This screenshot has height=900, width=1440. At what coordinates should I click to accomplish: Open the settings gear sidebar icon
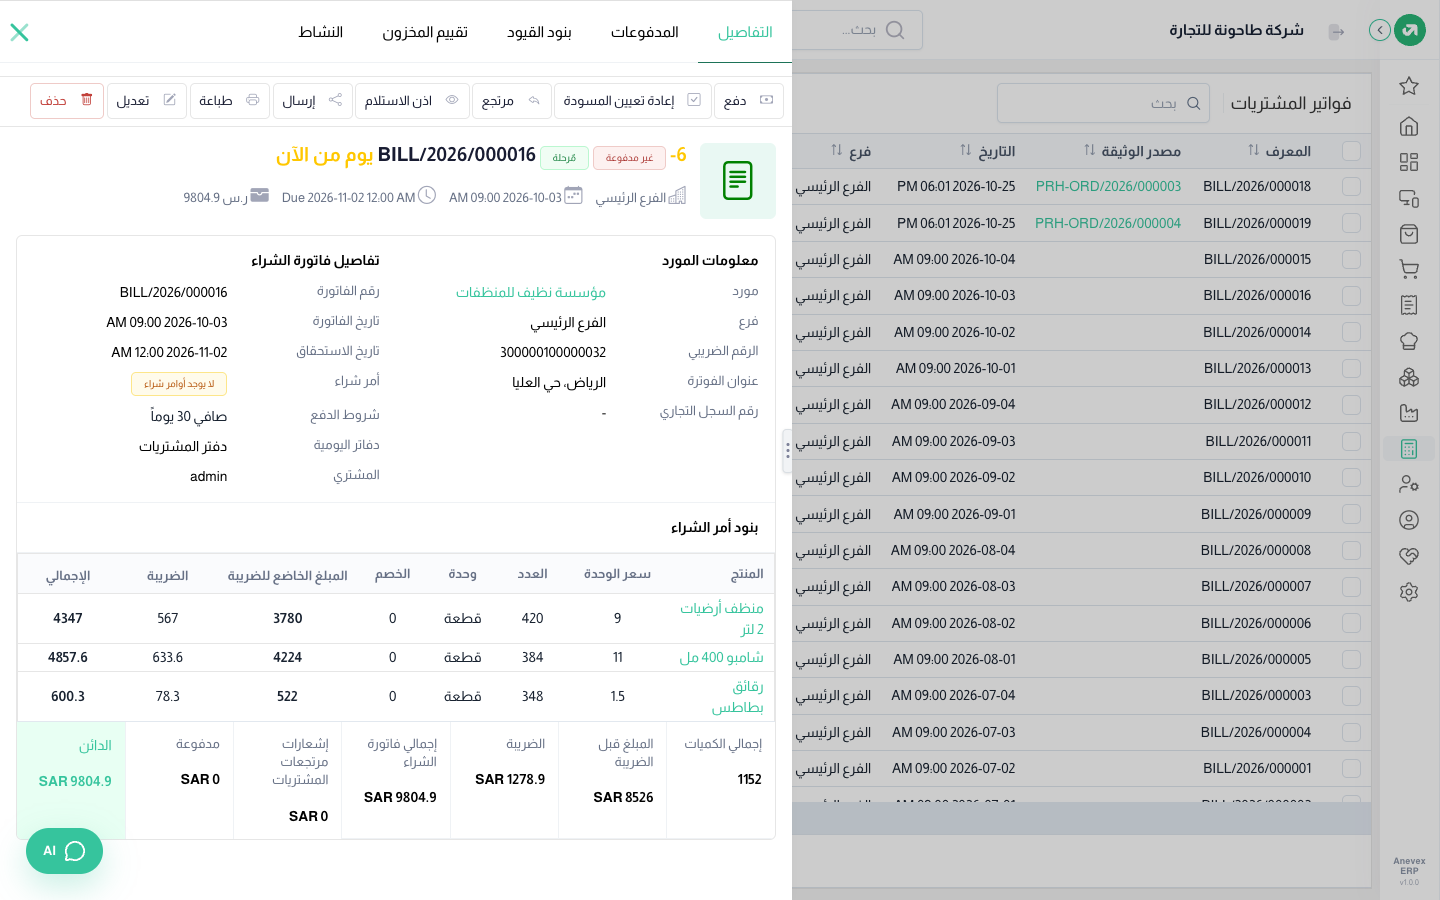(1409, 592)
